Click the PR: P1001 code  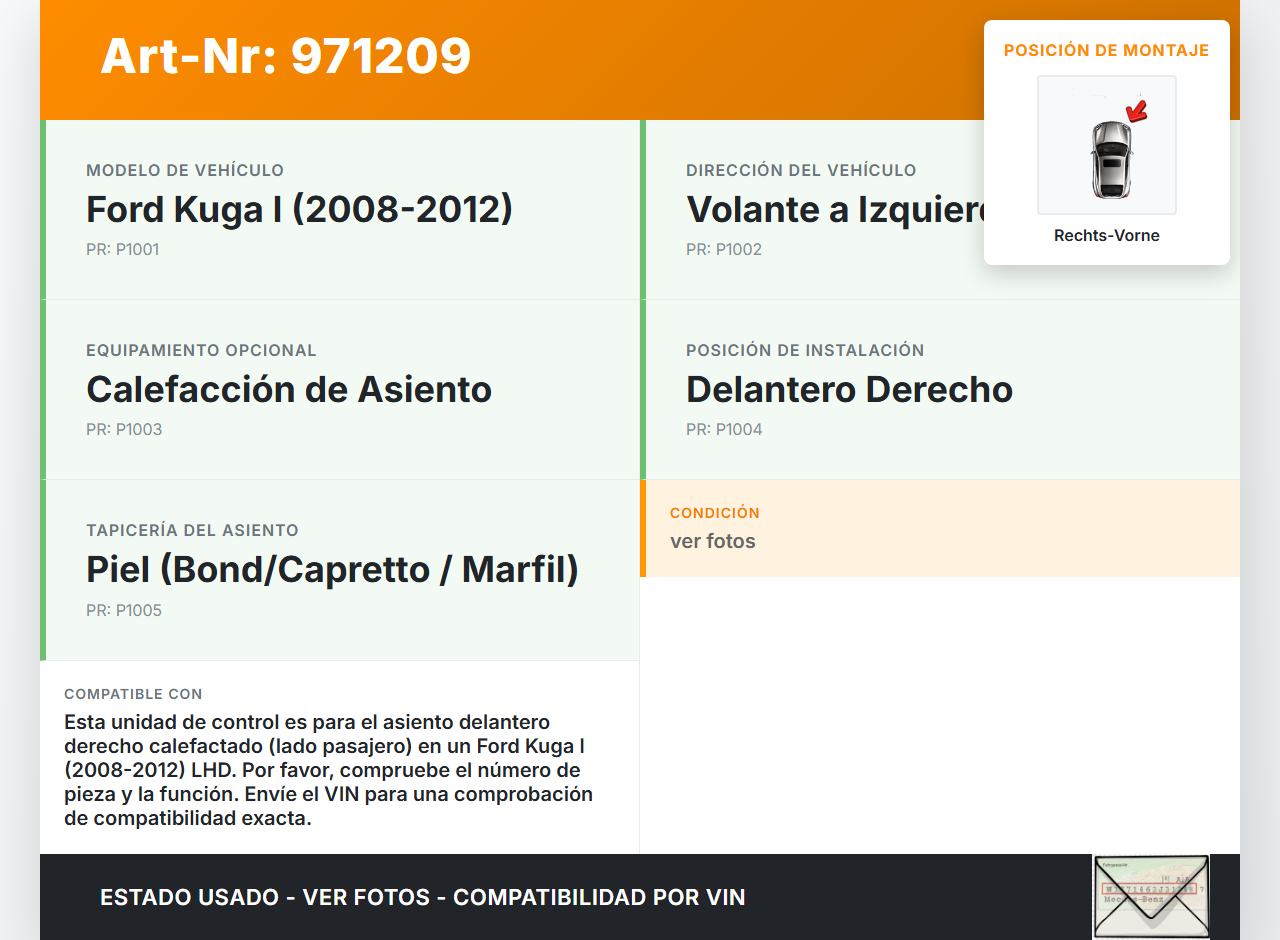(123, 250)
